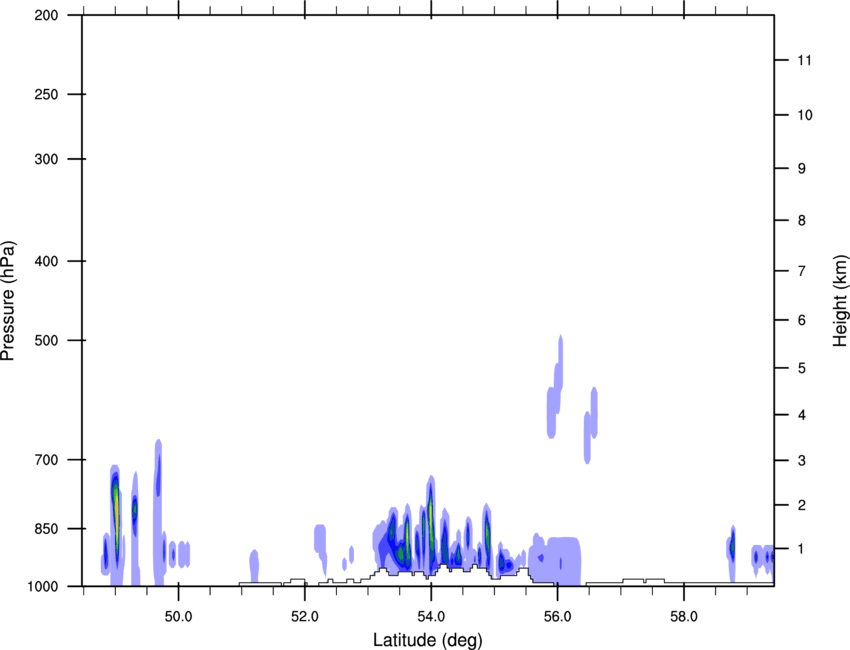This screenshot has width=850, height=650.
Task: Select the 400 pressure tick label
Action: (46, 261)
